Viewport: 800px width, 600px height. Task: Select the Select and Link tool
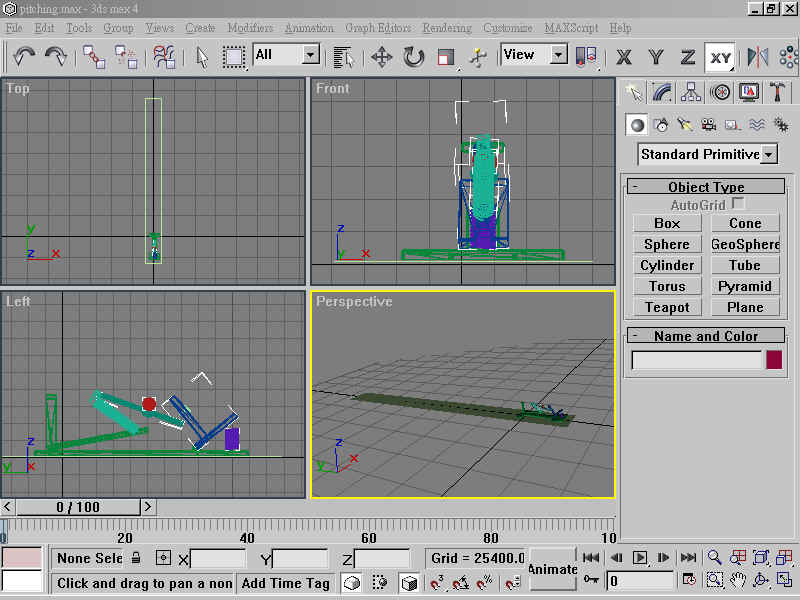(94, 57)
